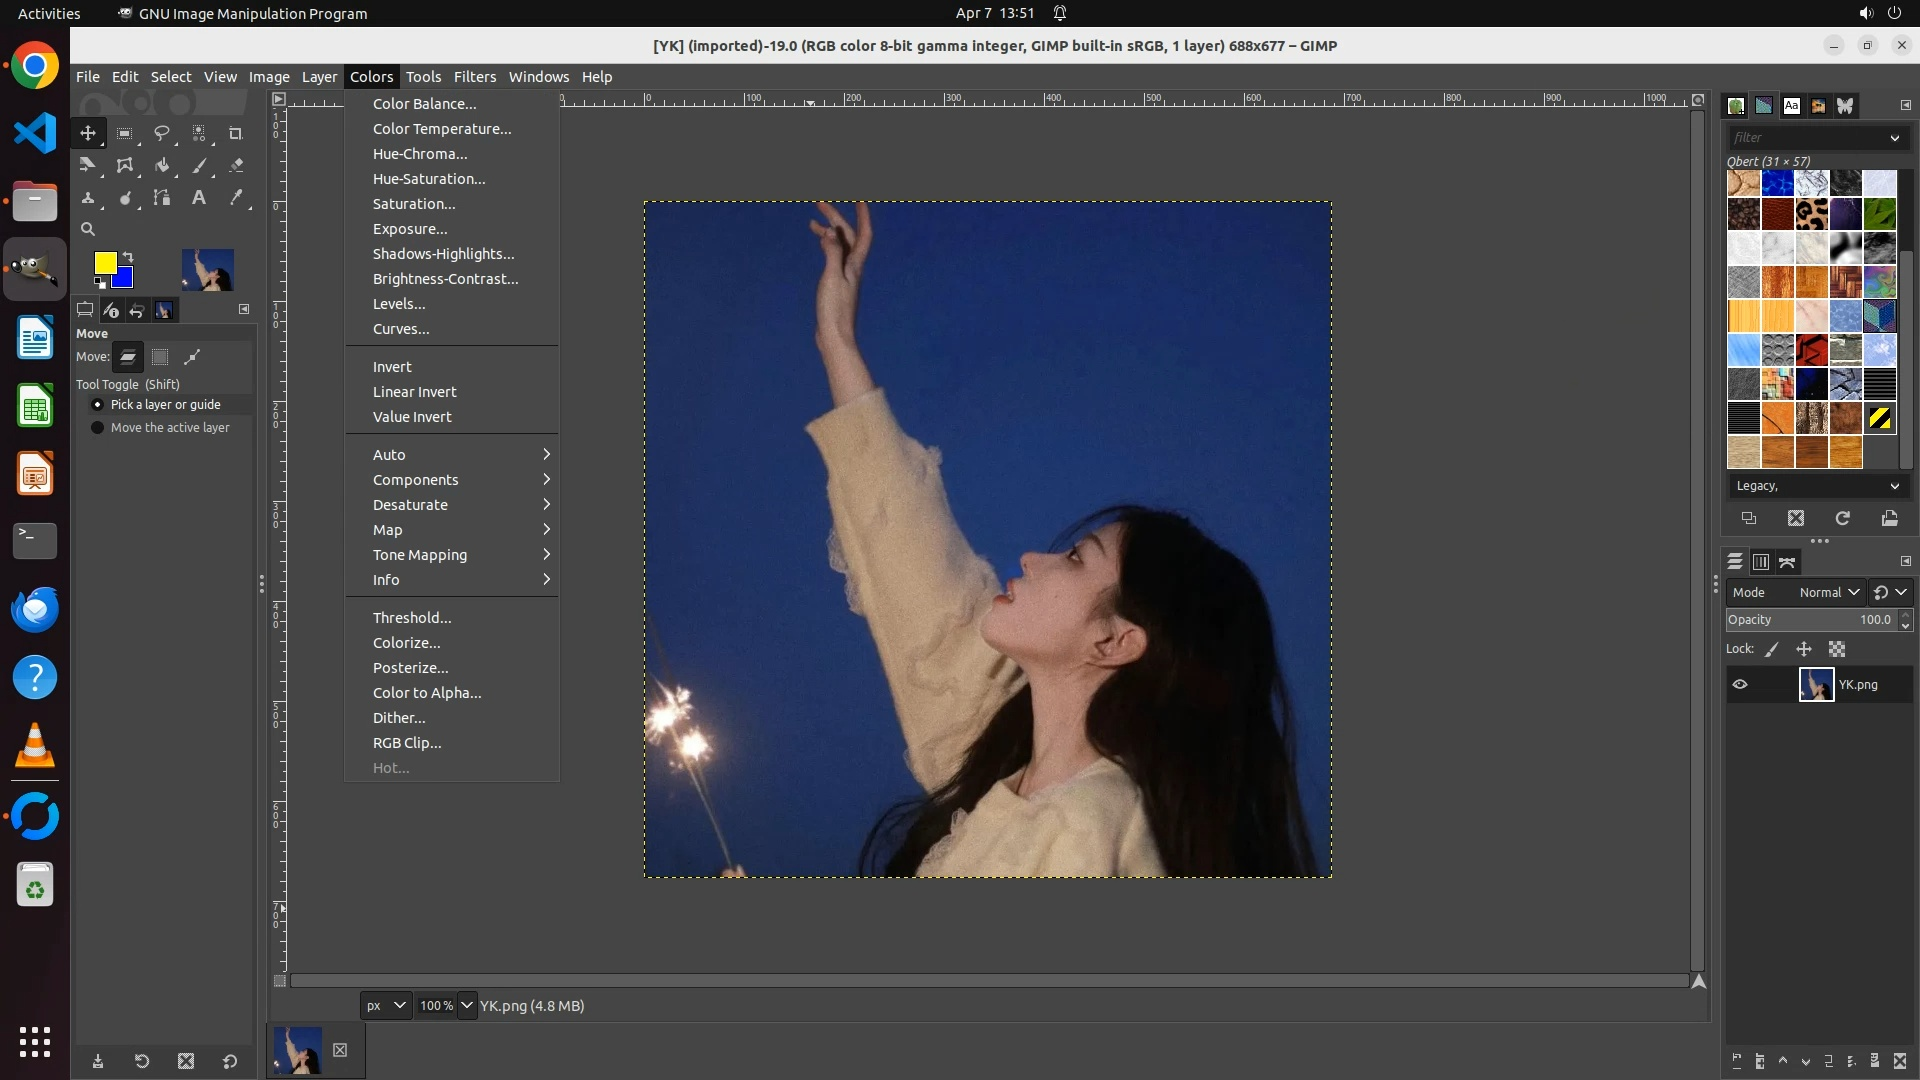Open the Filters menu
Viewport: 1920px width, 1080px height.
tap(474, 77)
